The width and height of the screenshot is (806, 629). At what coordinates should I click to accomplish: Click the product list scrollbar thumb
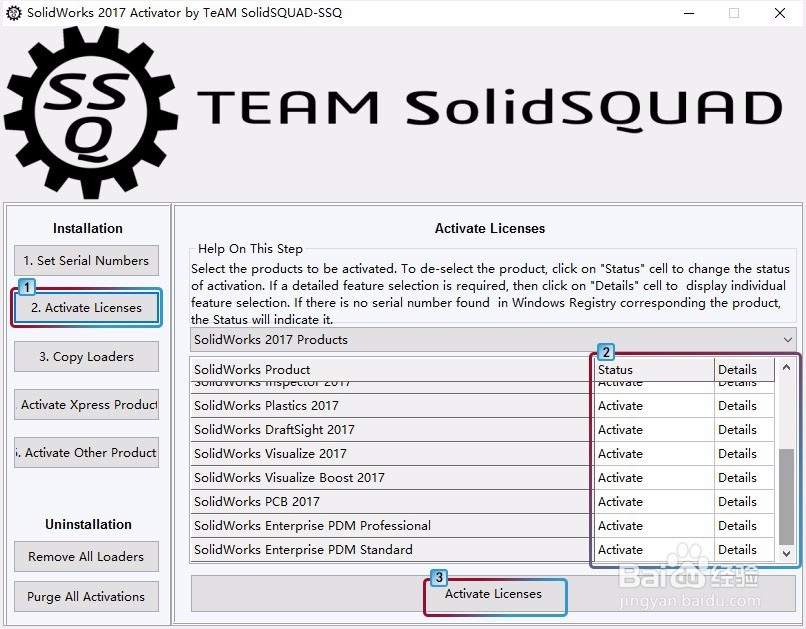(786, 496)
